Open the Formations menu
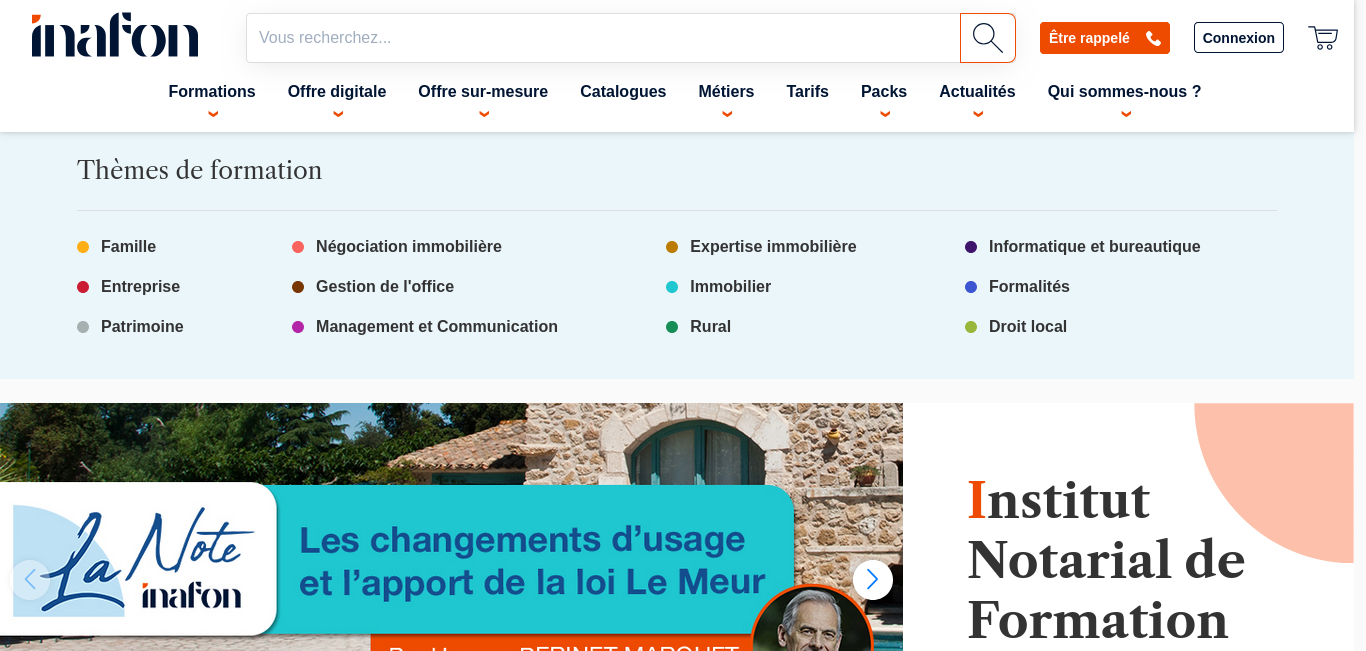 212,92
